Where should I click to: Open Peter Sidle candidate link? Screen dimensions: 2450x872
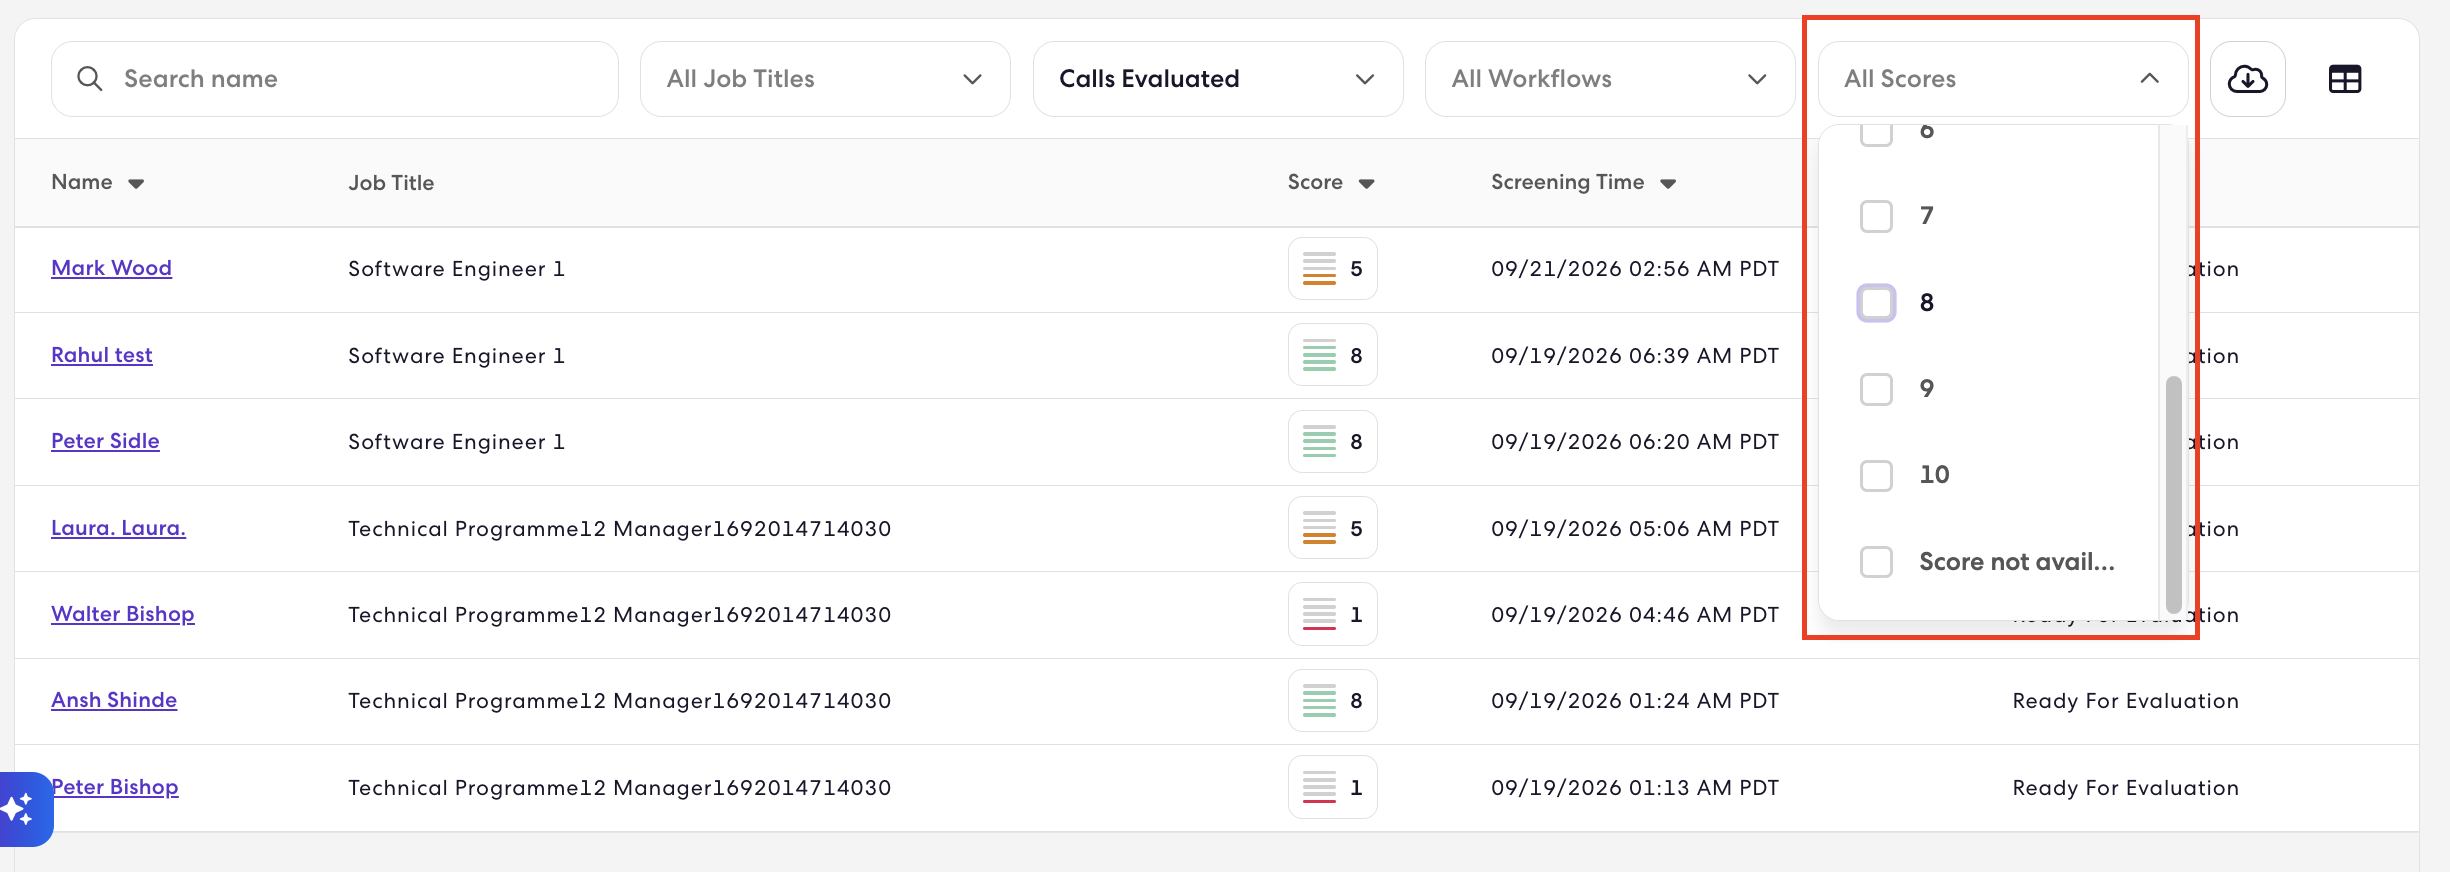coord(105,441)
